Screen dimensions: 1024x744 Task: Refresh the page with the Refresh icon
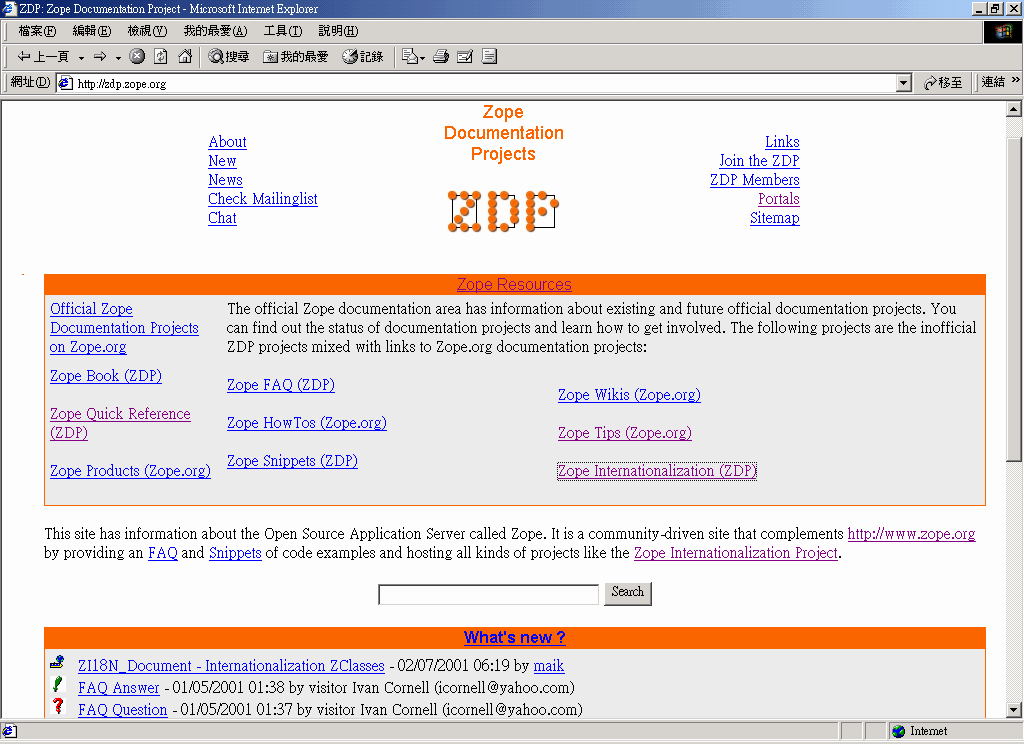point(161,57)
